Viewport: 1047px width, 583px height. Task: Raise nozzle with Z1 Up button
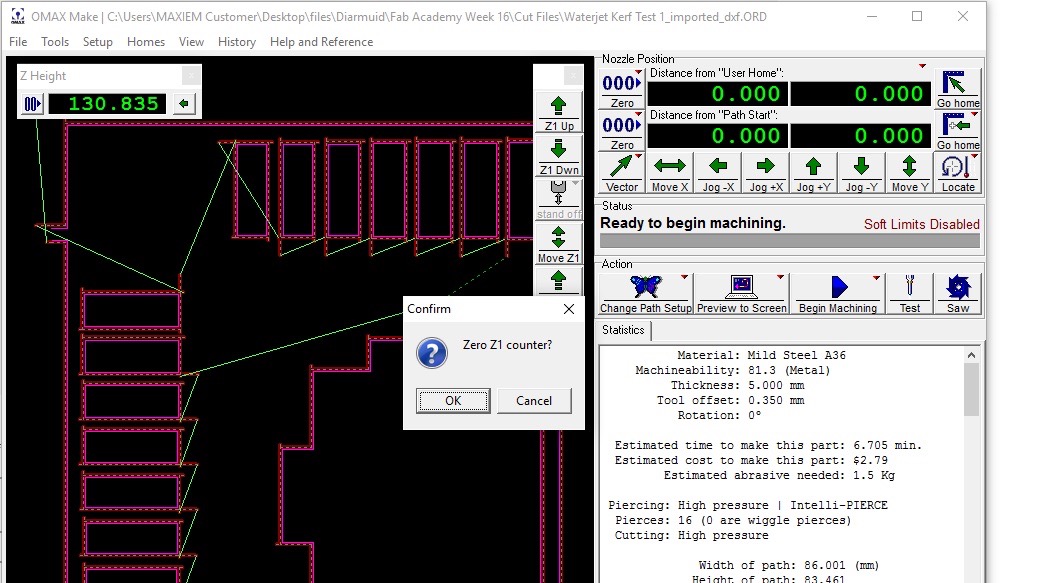558,112
